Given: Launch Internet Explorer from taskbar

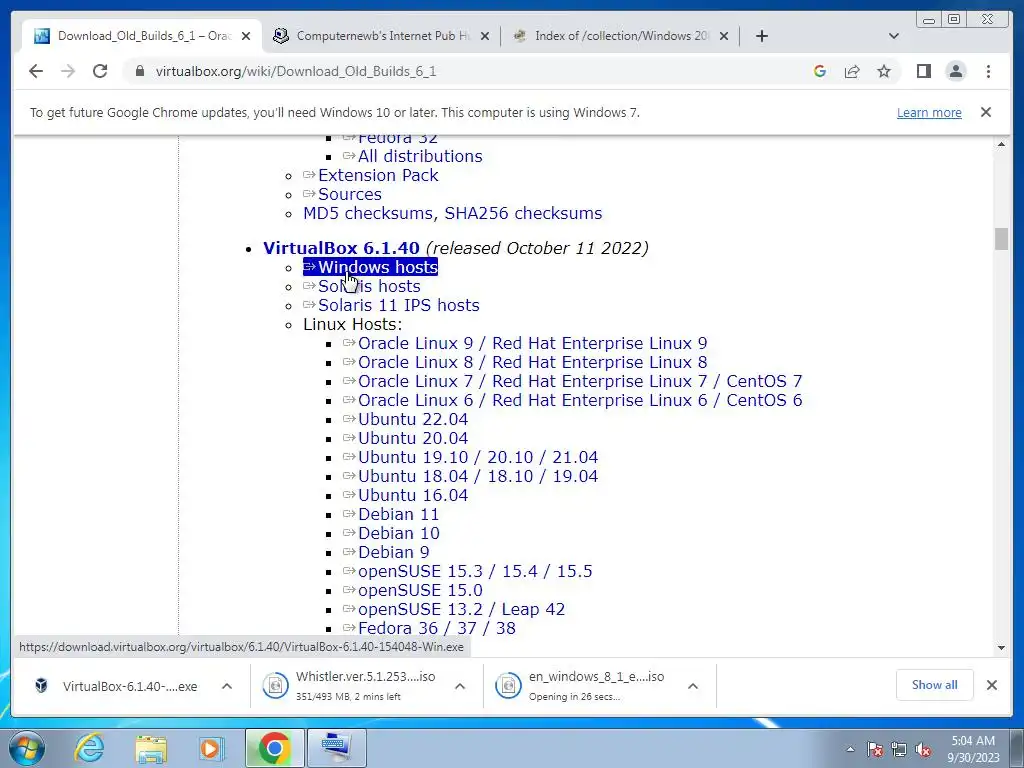Looking at the screenshot, I should click(89, 748).
